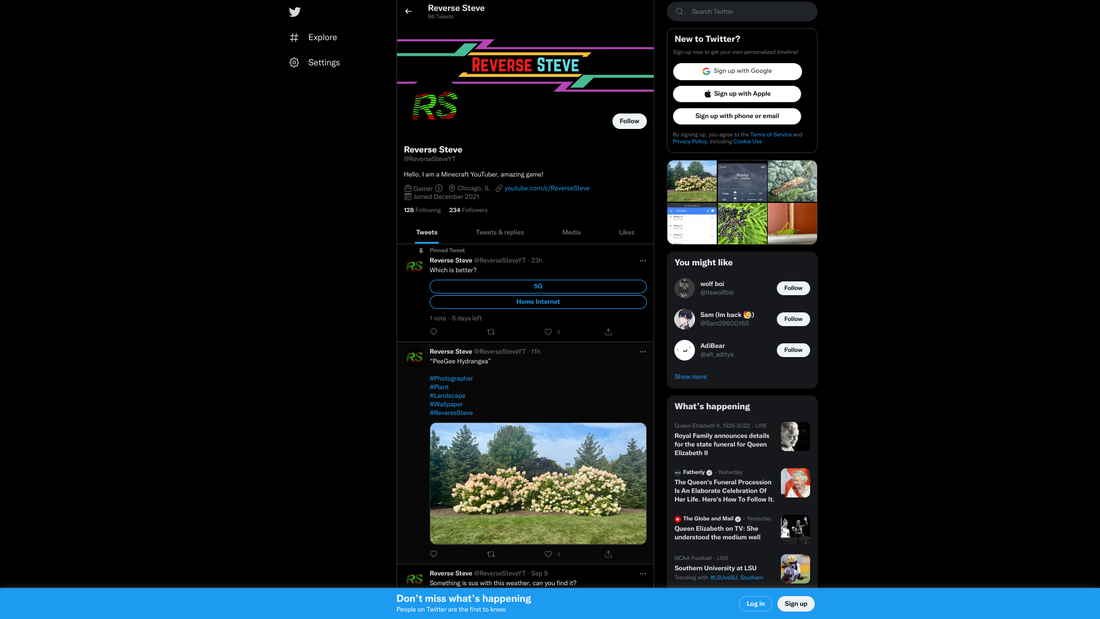Open more options on the Sep 9 tweet

tap(643, 574)
